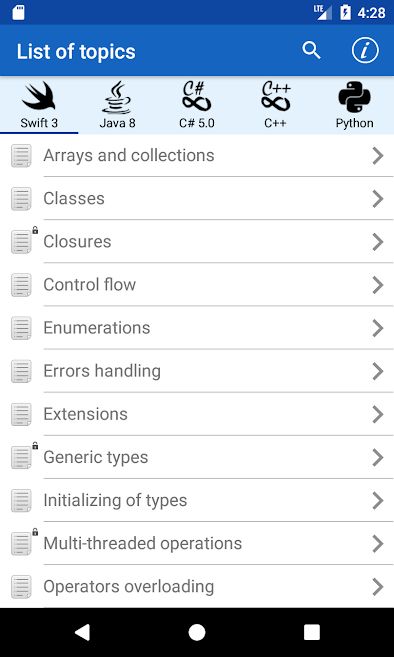Open Initializing of types topic
394x657 pixels.
(197, 500)
